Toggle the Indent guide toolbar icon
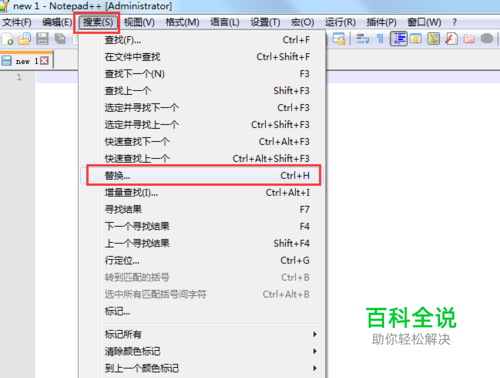Viewport: 500px width, 378px height. pyautogui.click(x=399, y=39)
